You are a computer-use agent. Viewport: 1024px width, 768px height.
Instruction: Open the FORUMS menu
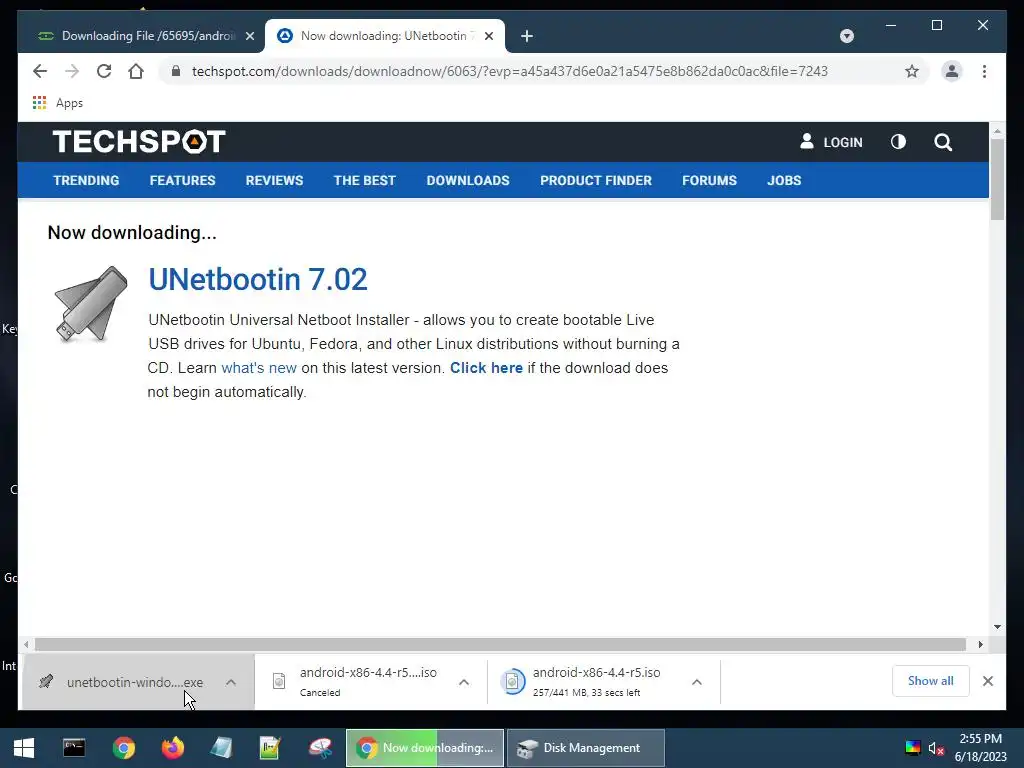coord(709,180)
